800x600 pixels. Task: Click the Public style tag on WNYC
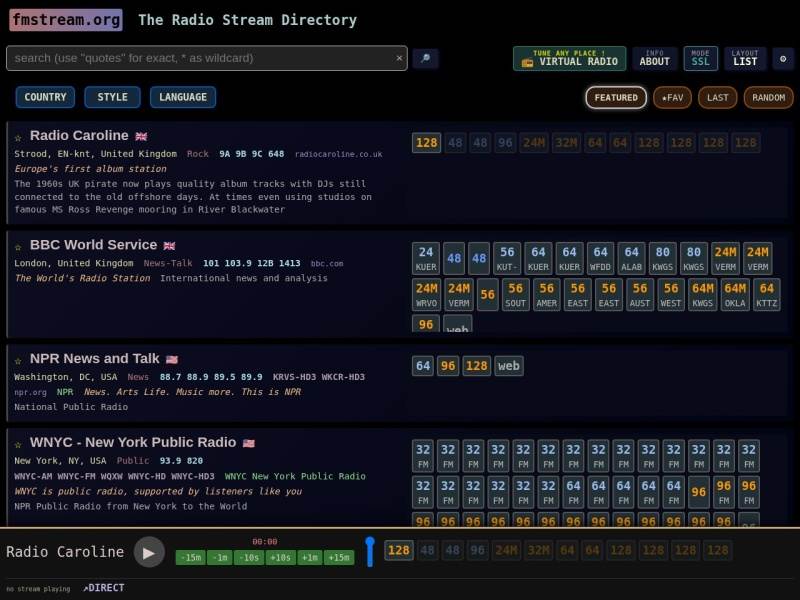pos(133,461)
